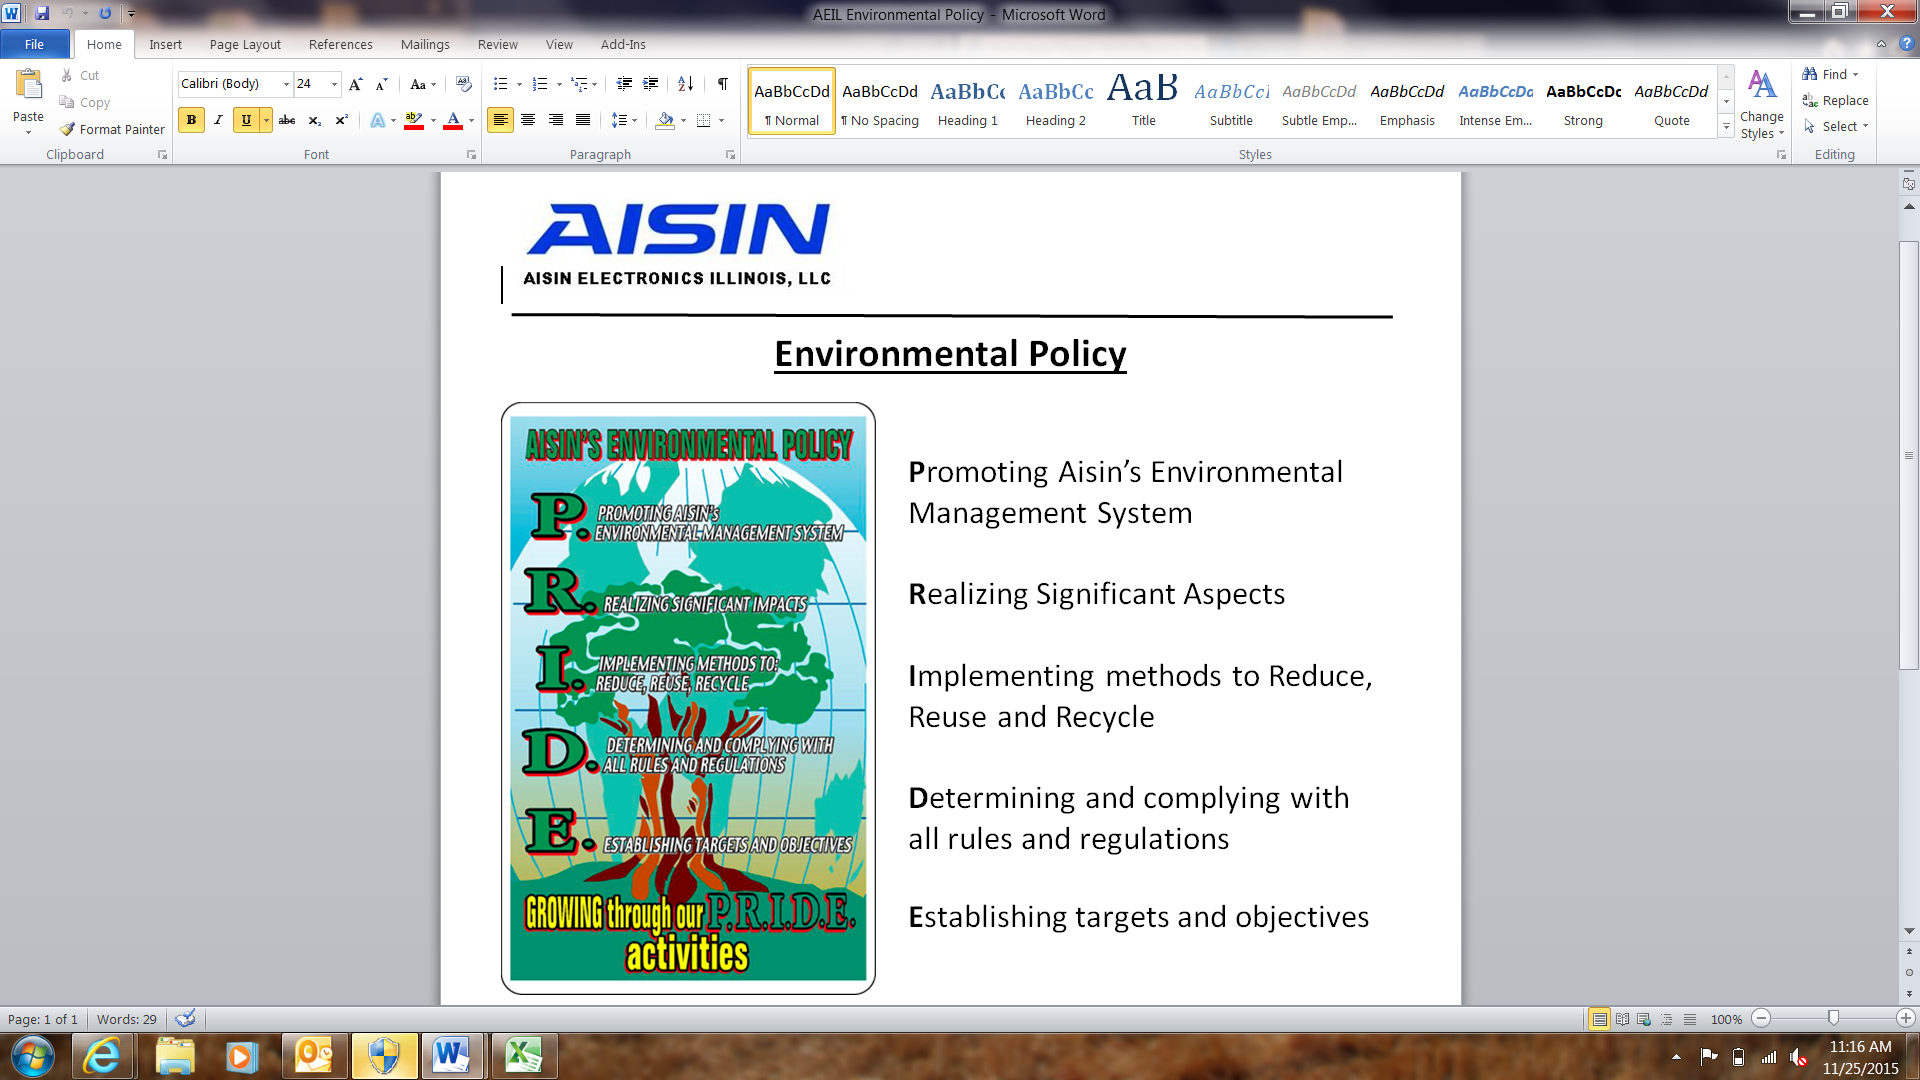Click the Bullets list icon
Screen dimensions: 1920x1080
[501, 84]
